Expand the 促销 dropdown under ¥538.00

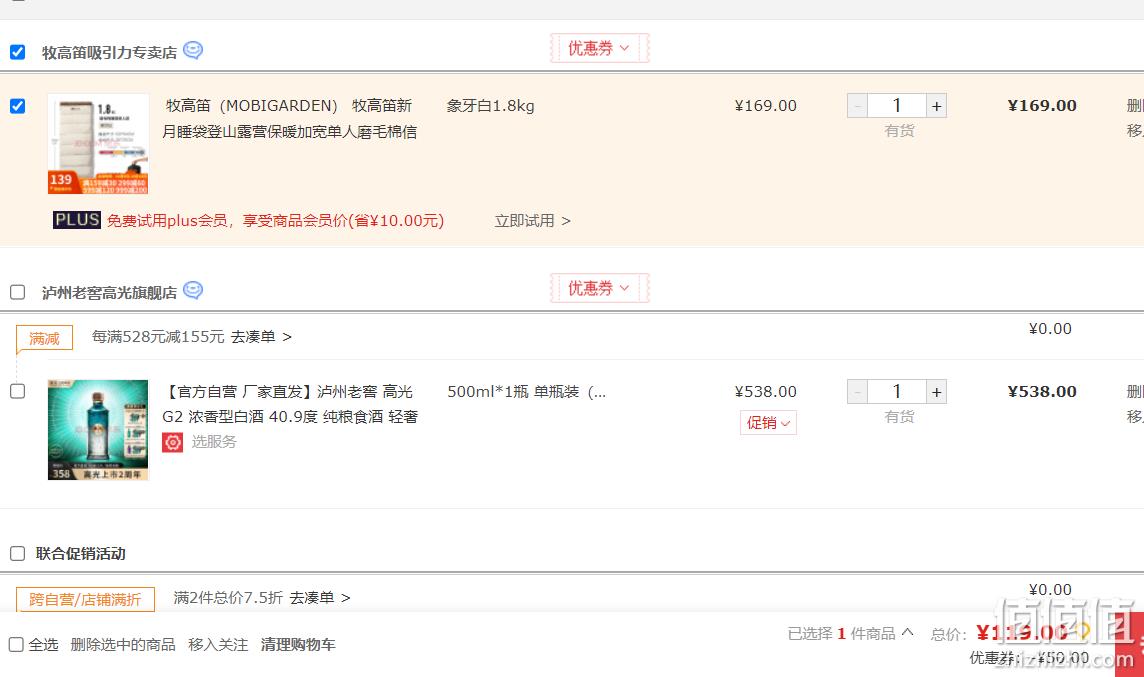[x=768, y=423]
